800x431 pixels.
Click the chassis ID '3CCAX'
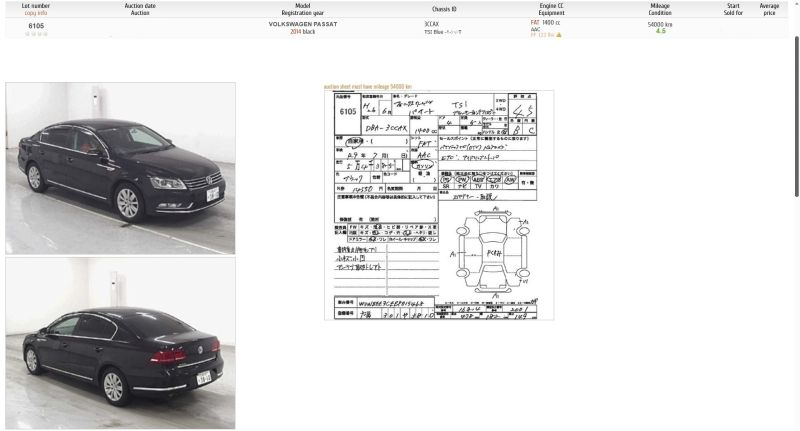tap(431, 24)
